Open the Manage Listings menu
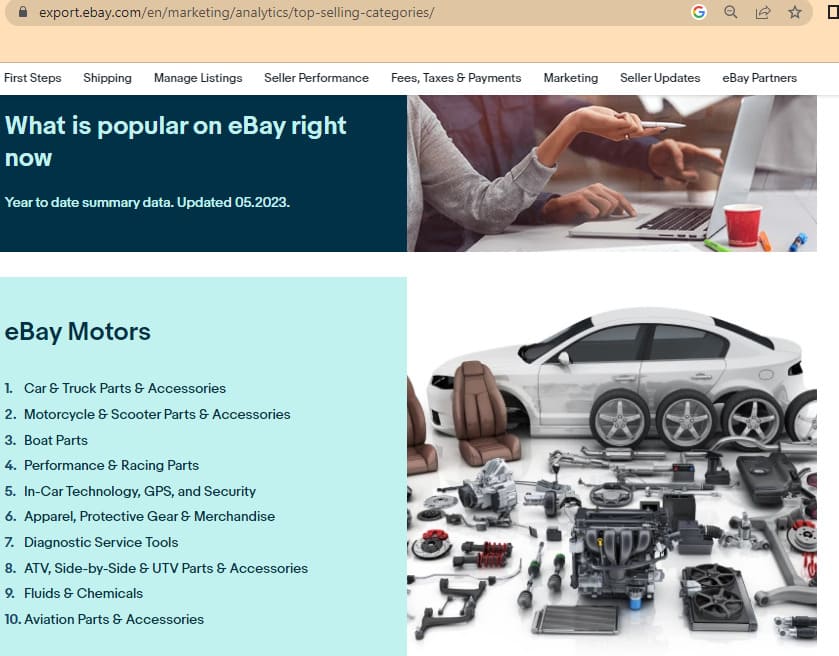 point(198,78)
